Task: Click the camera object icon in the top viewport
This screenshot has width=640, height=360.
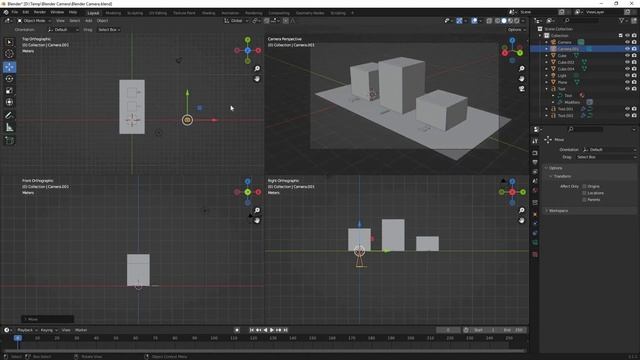Action: click(187, 120)
